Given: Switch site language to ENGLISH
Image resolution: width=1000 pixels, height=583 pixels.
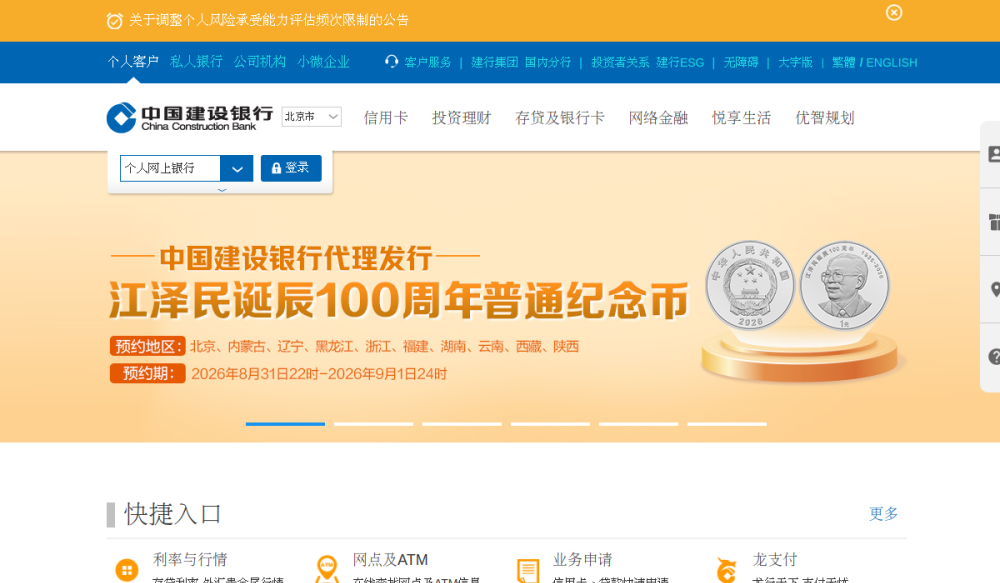Looking at the screenshot, I should point(892,63).
